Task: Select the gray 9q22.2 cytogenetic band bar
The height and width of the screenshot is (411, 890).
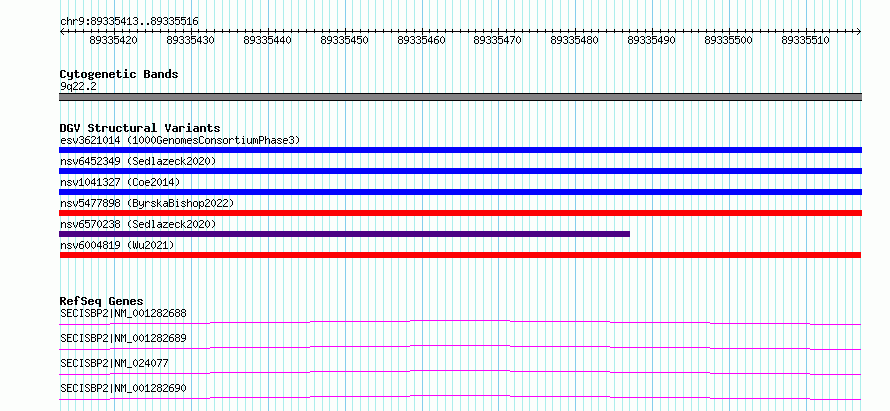Action: point(460,97)
